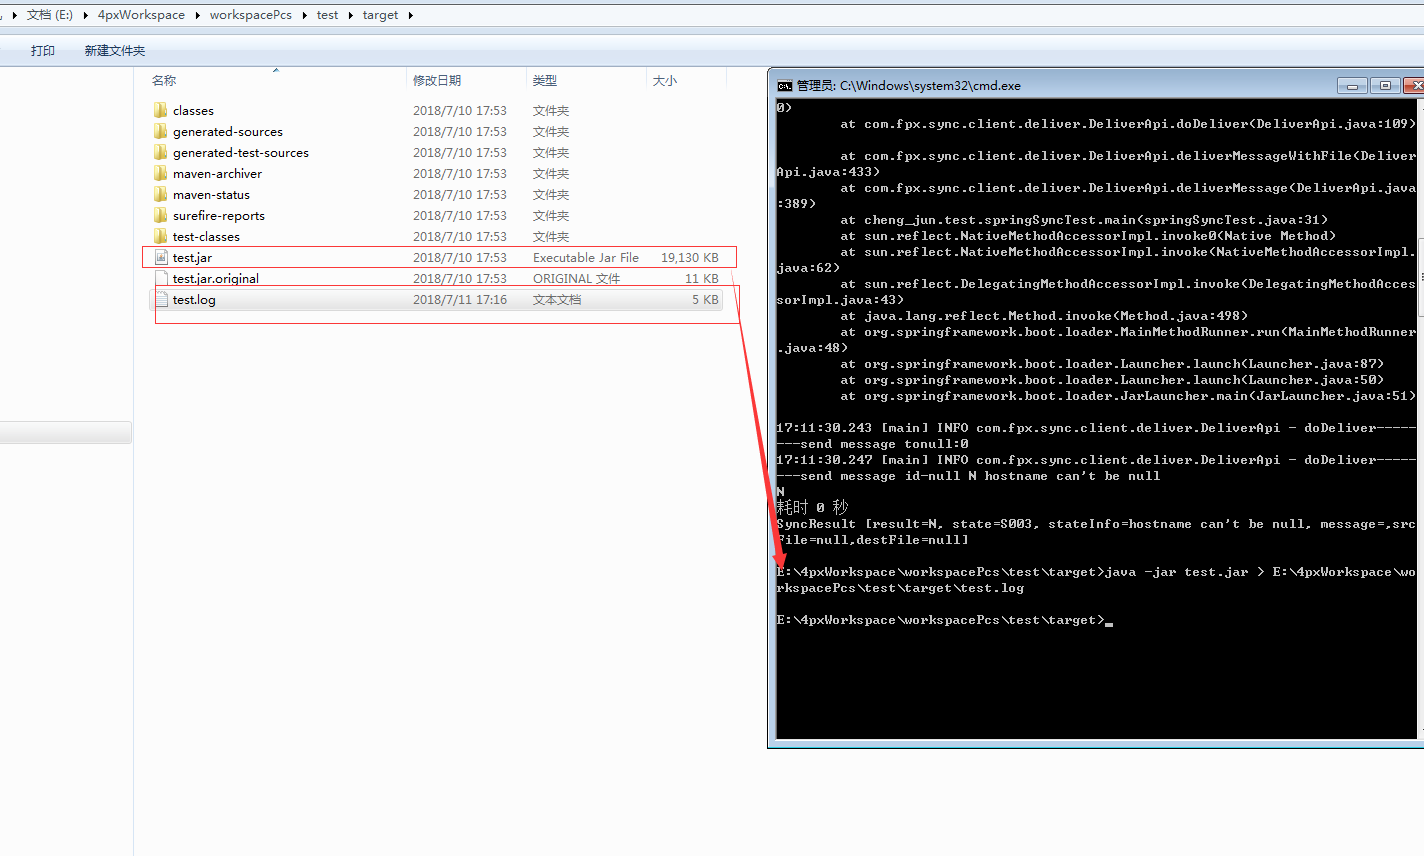The height and width of the screenshot is (856, 1424).
Task: Click the maven-archiver folder icon
Action: (160, 173)
